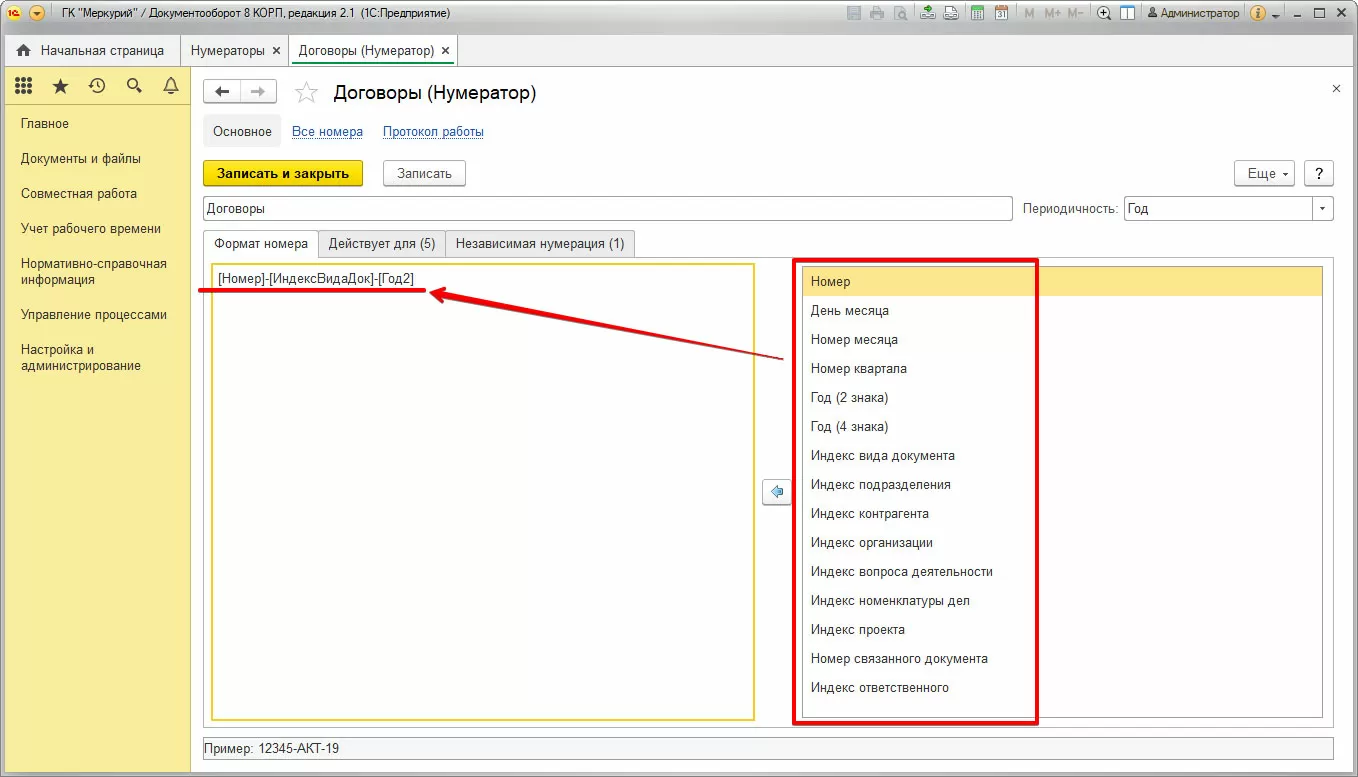Click the search magnifier in sidebar toolbar
Viewport: 1358px width, 777px height.
[134, 86]
